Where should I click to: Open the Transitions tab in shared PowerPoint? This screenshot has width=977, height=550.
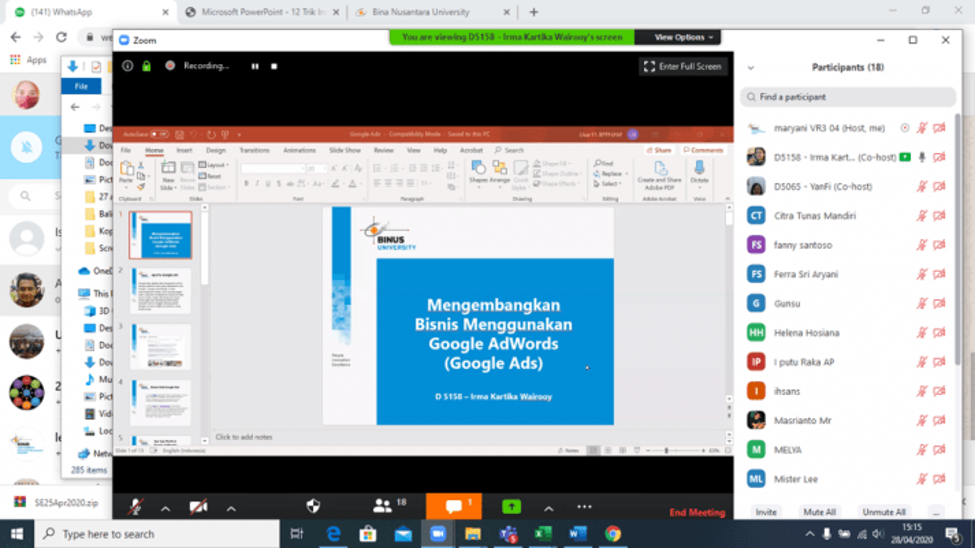click(254, 151)
